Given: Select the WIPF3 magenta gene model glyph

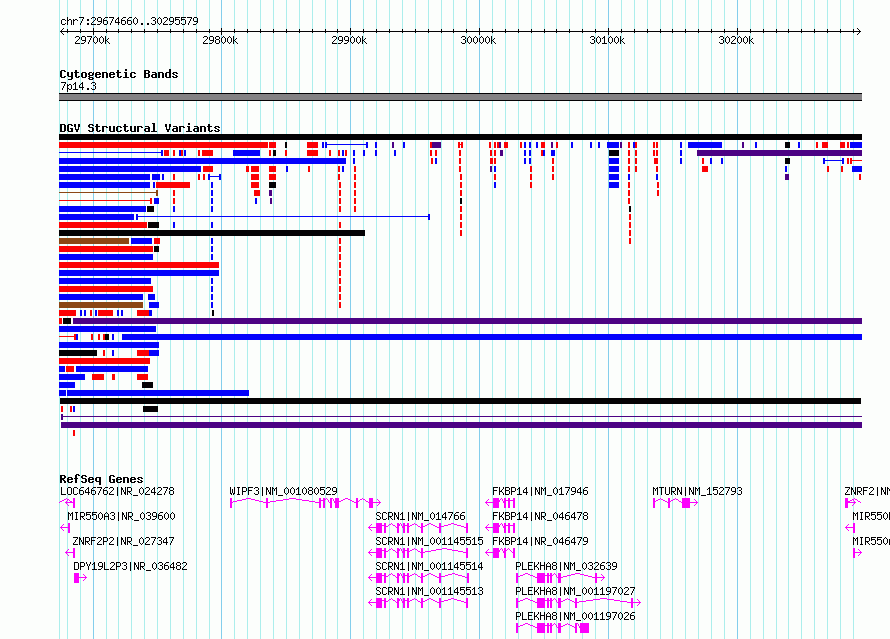Looking at the screenshot, I should tap(305, 503).
